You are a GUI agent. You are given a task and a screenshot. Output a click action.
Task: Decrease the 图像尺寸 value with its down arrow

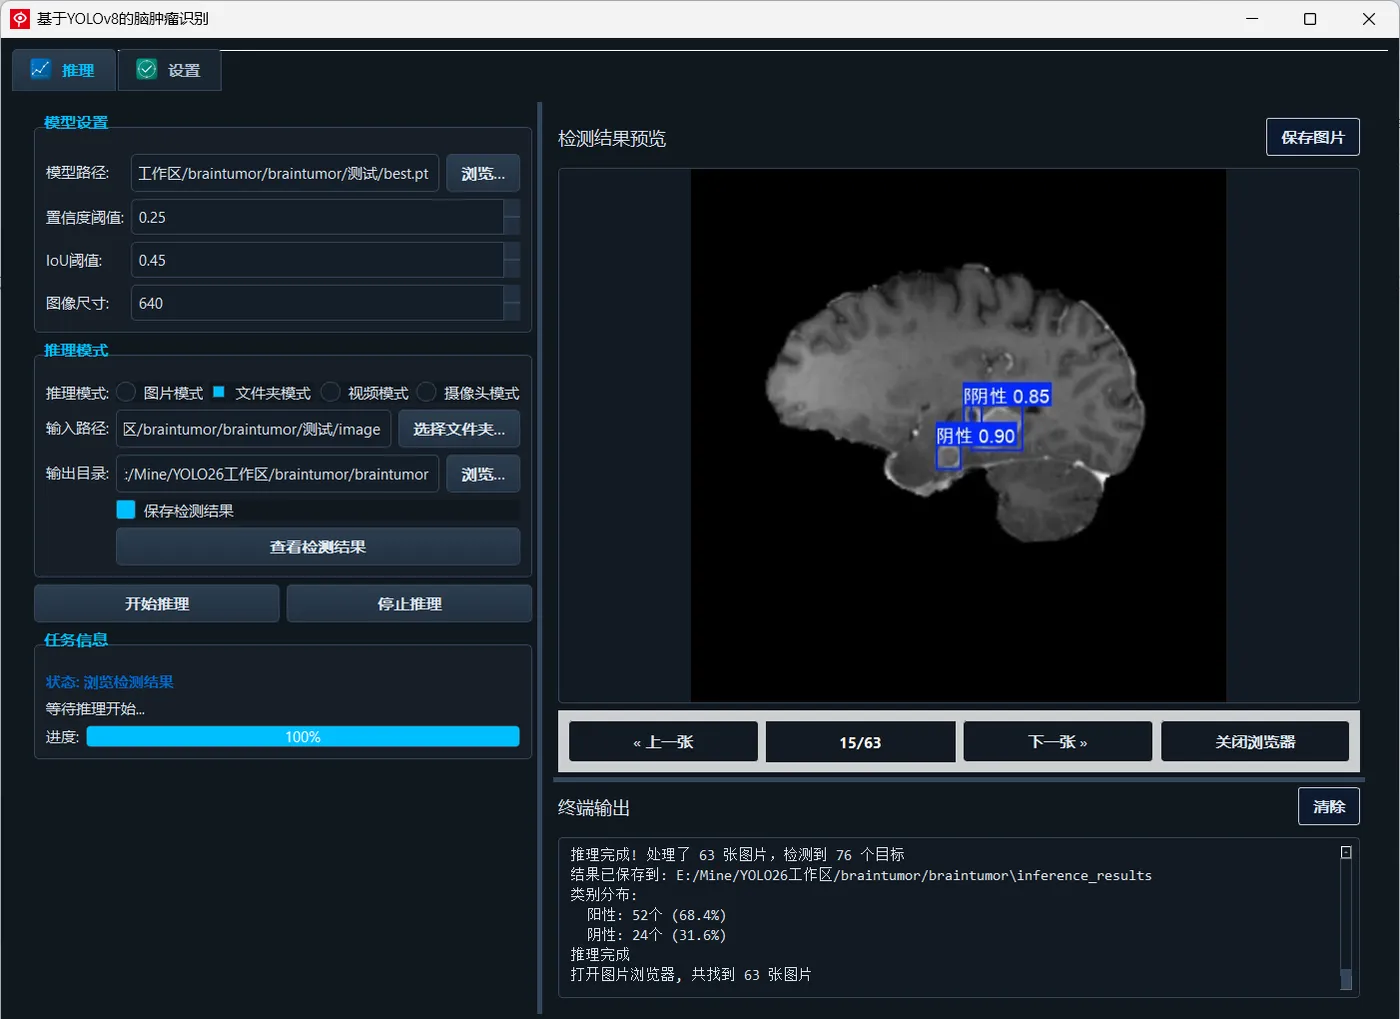pos(512,312)
